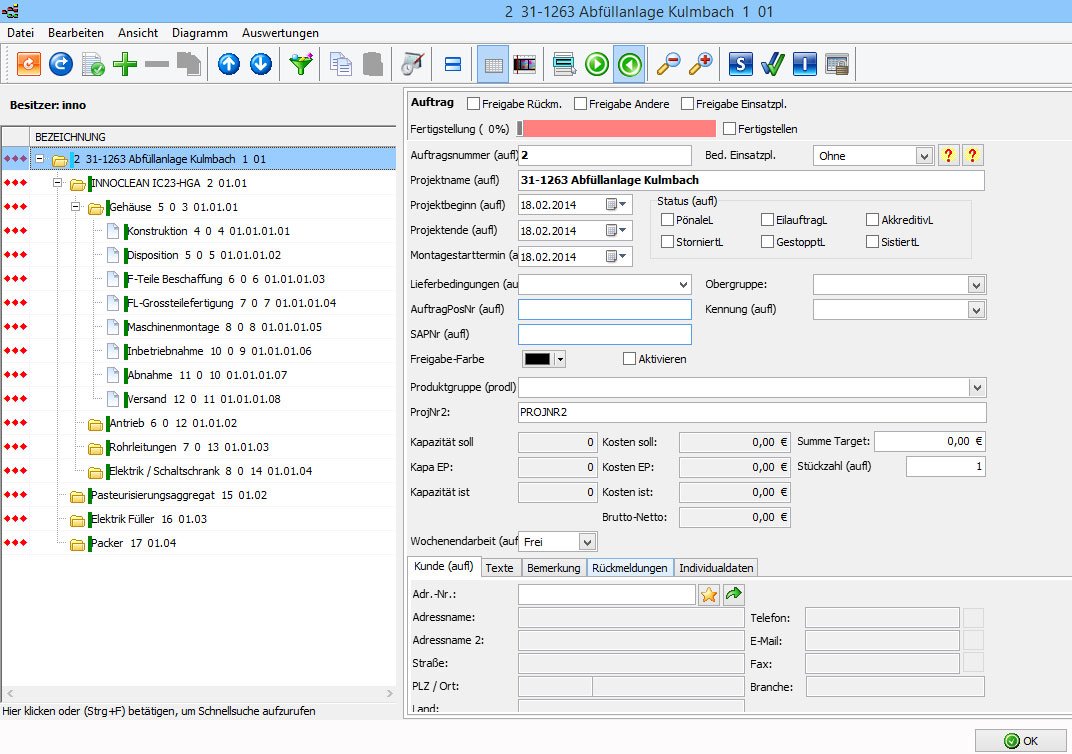1072x754 pixels.
Task: Click the blue down arrow icon
Action: (261, 65)
